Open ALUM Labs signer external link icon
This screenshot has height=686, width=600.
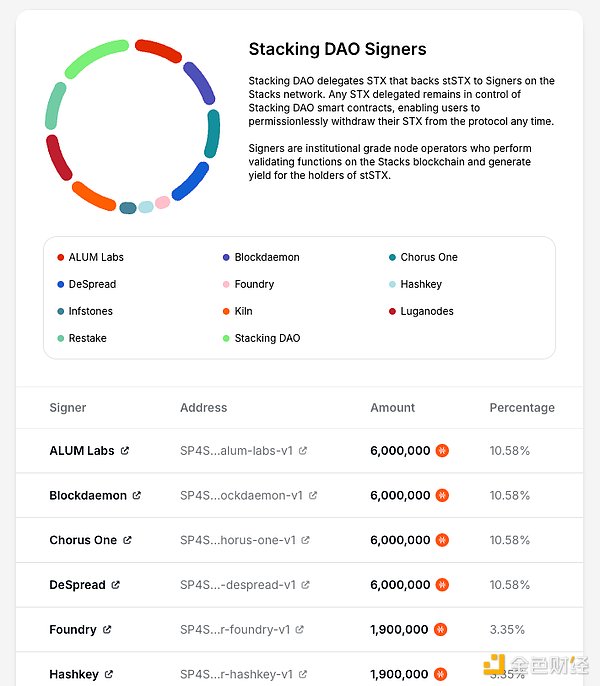(125, 451)
